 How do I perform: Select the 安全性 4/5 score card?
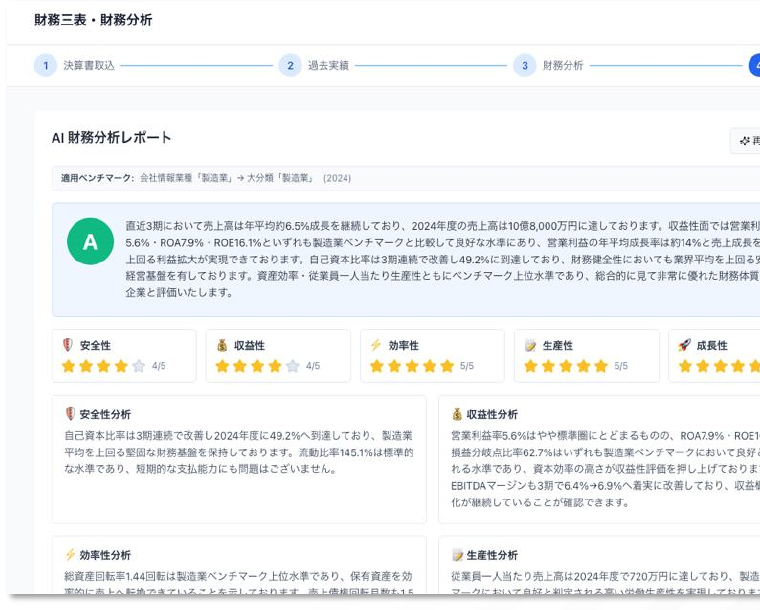coord(124,356)
